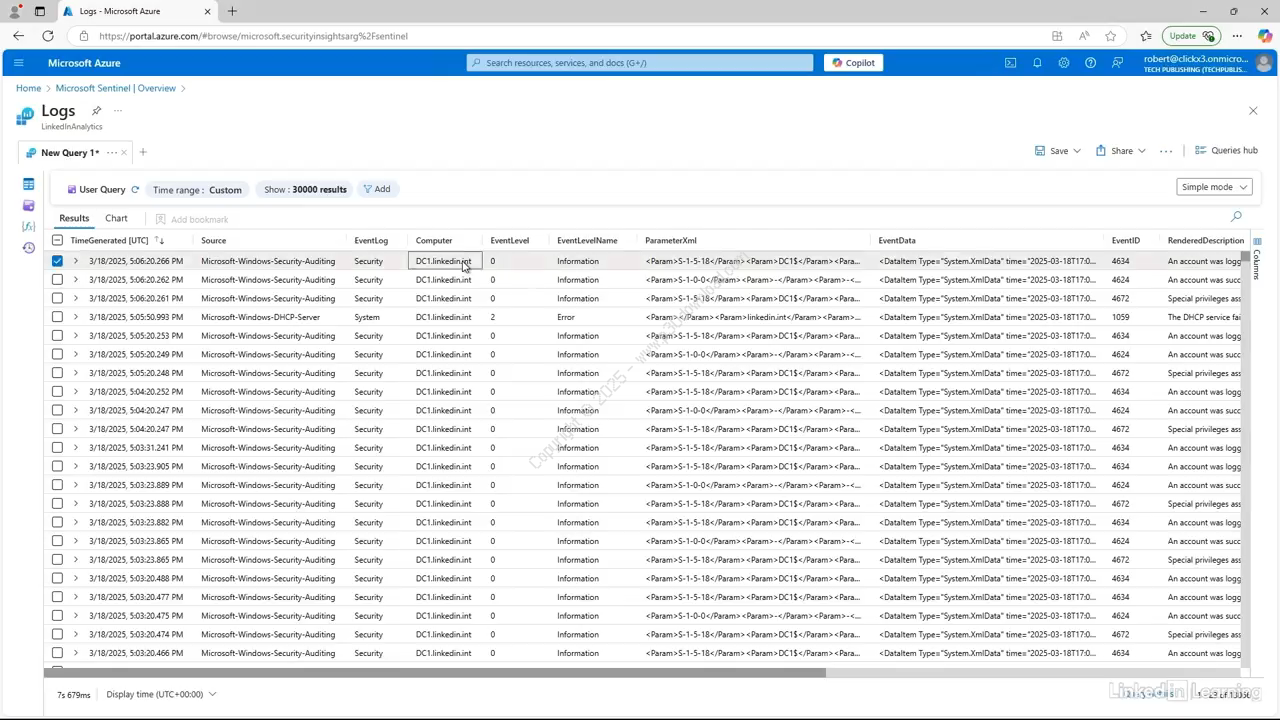This screenshot has height=720, width=1280.
Task: Expand the 5:03:23.905 PM row
Action: point(76,466)
